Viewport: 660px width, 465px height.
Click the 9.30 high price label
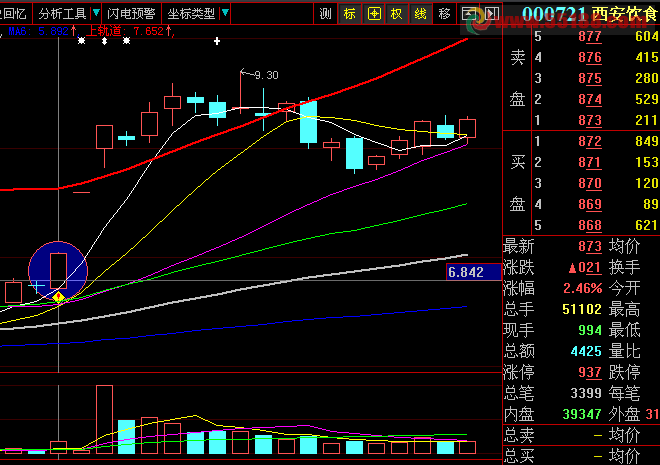pos(266,75)
